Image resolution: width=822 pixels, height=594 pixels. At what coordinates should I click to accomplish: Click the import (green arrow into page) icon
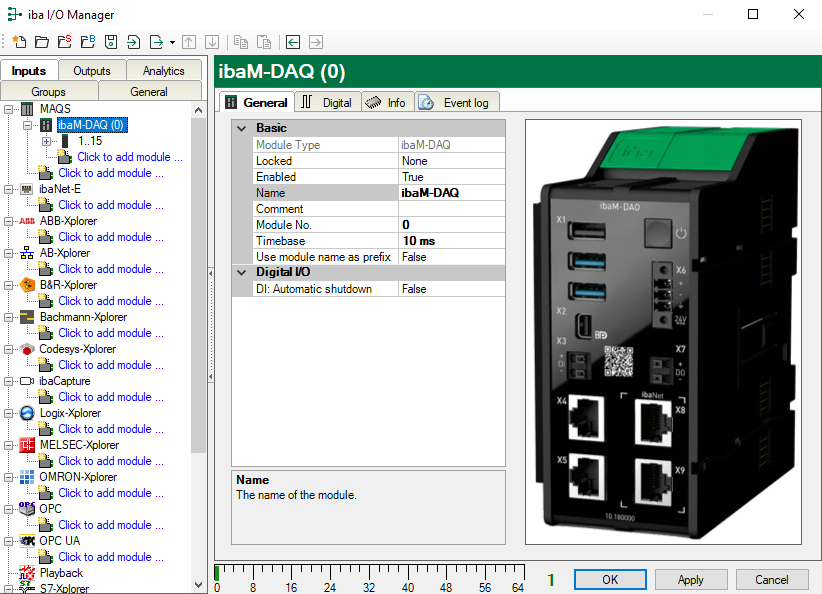coord(133,42)
